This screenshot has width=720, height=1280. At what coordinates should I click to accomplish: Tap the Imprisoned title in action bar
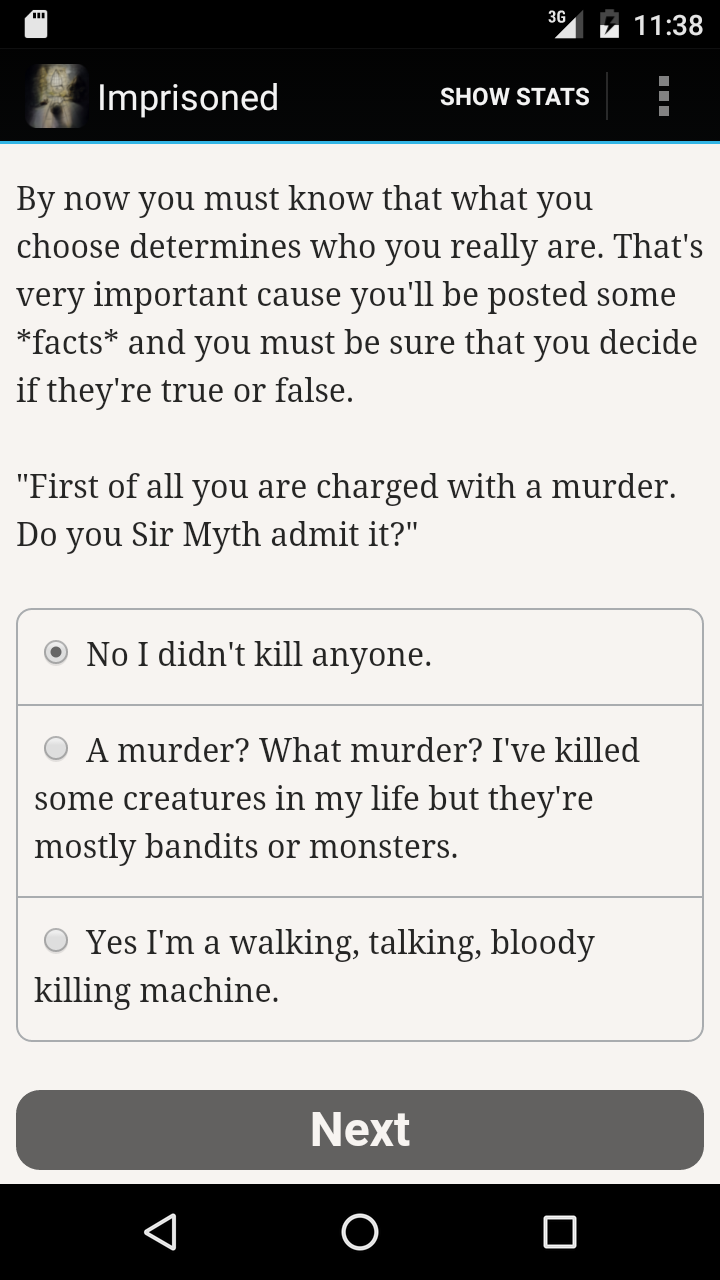[x=188, y=97]
